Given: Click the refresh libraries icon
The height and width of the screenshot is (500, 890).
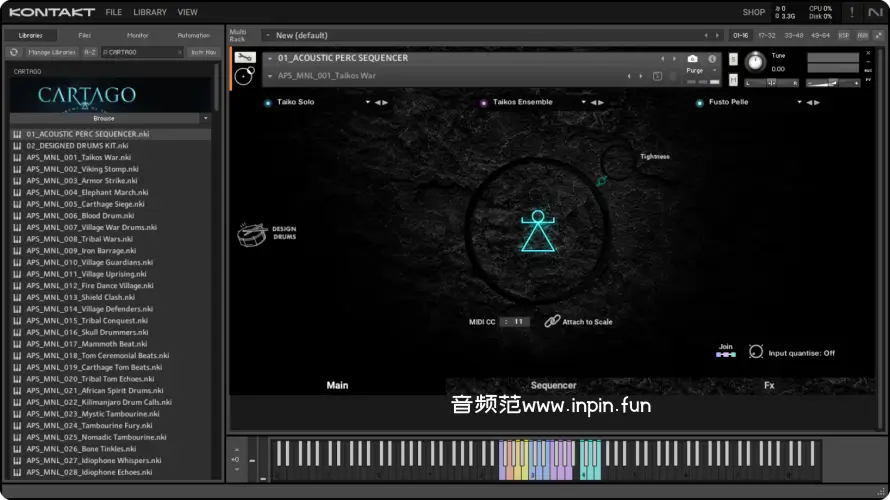Looking at the screenshot, I should (x=15, y=51).
